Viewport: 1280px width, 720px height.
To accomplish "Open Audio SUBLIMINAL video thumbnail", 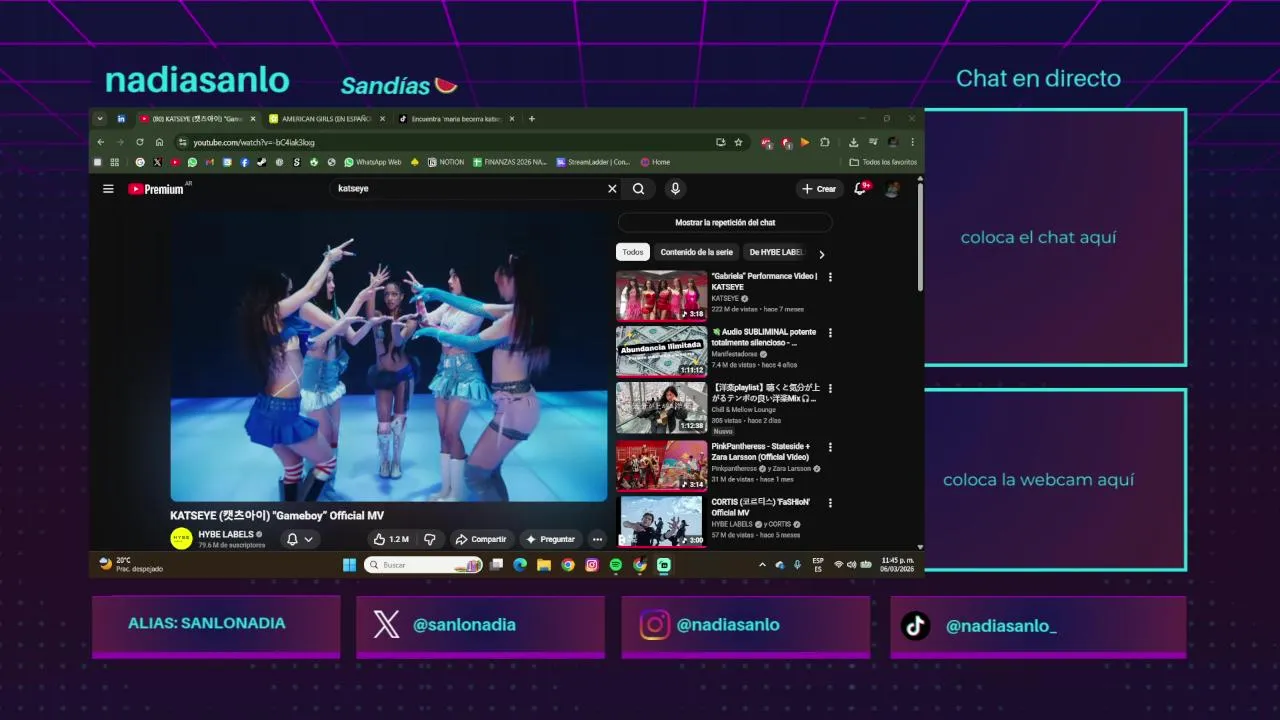I will pos(661,351).
